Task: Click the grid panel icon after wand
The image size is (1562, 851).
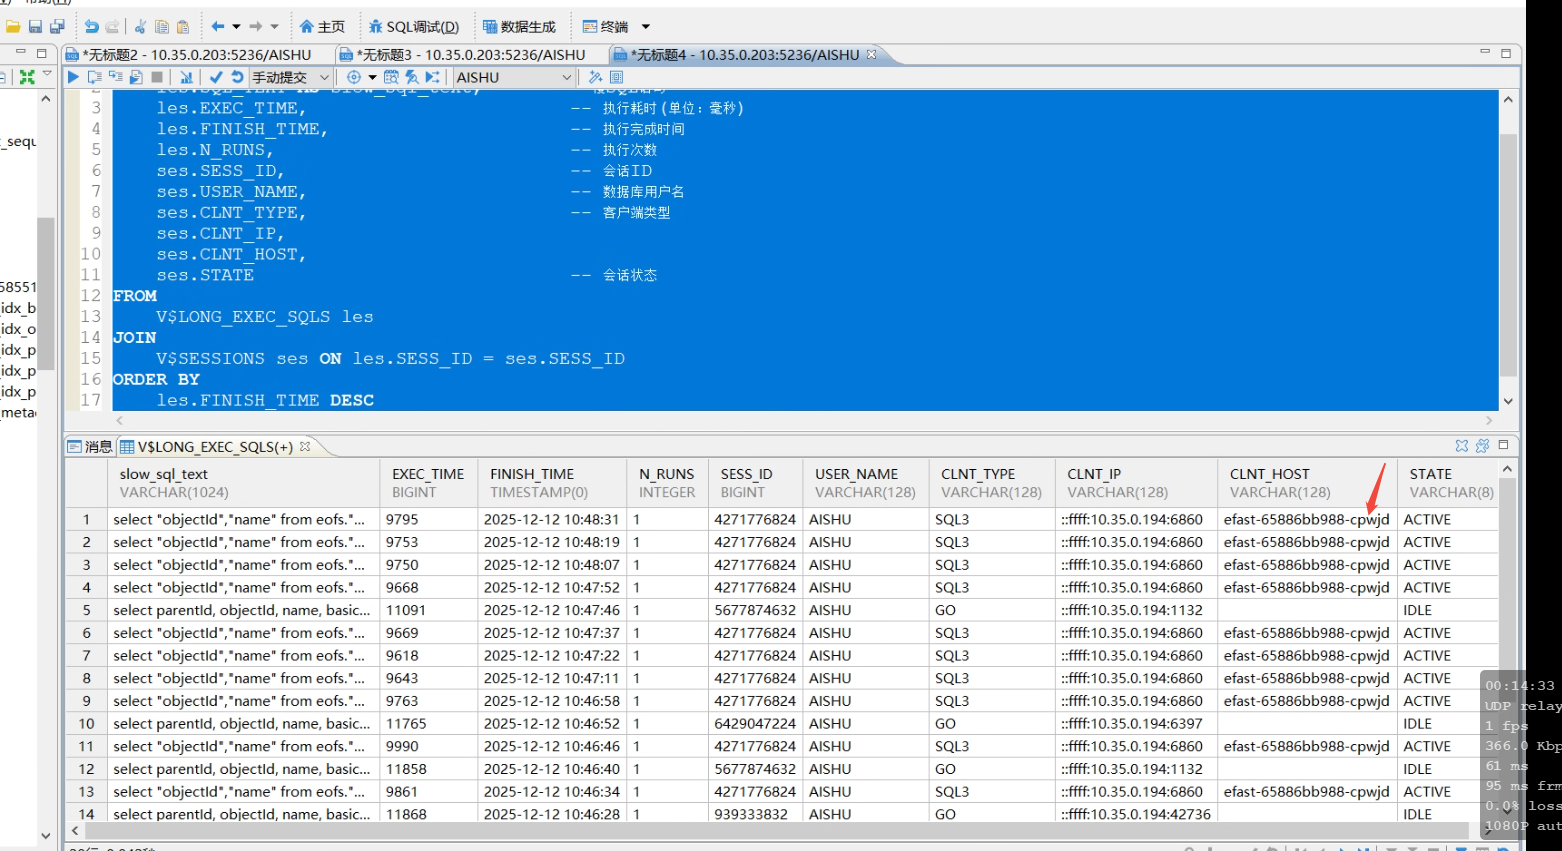Action: tap(616, 77)
